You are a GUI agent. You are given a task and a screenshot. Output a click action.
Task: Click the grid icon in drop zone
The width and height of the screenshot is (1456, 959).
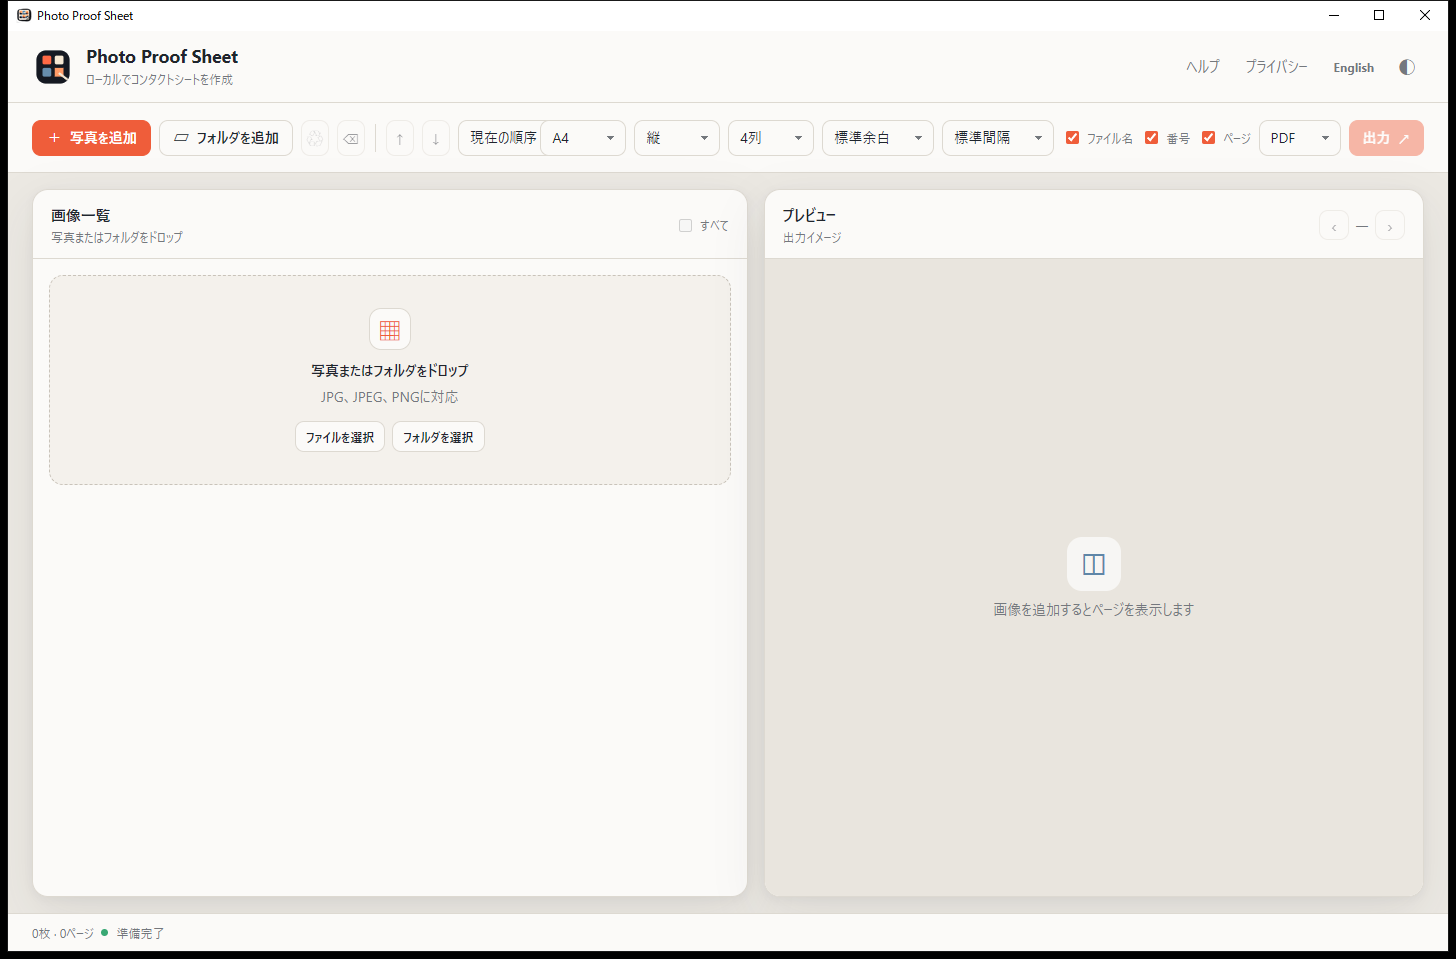click(x=390, y=329)
